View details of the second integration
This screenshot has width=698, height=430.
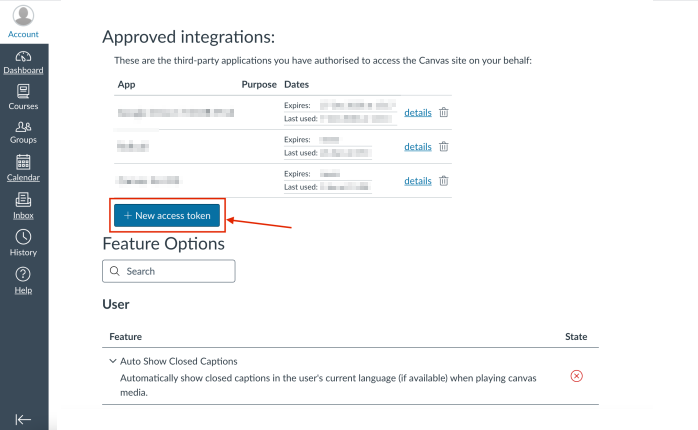click(x=418, y=147)
